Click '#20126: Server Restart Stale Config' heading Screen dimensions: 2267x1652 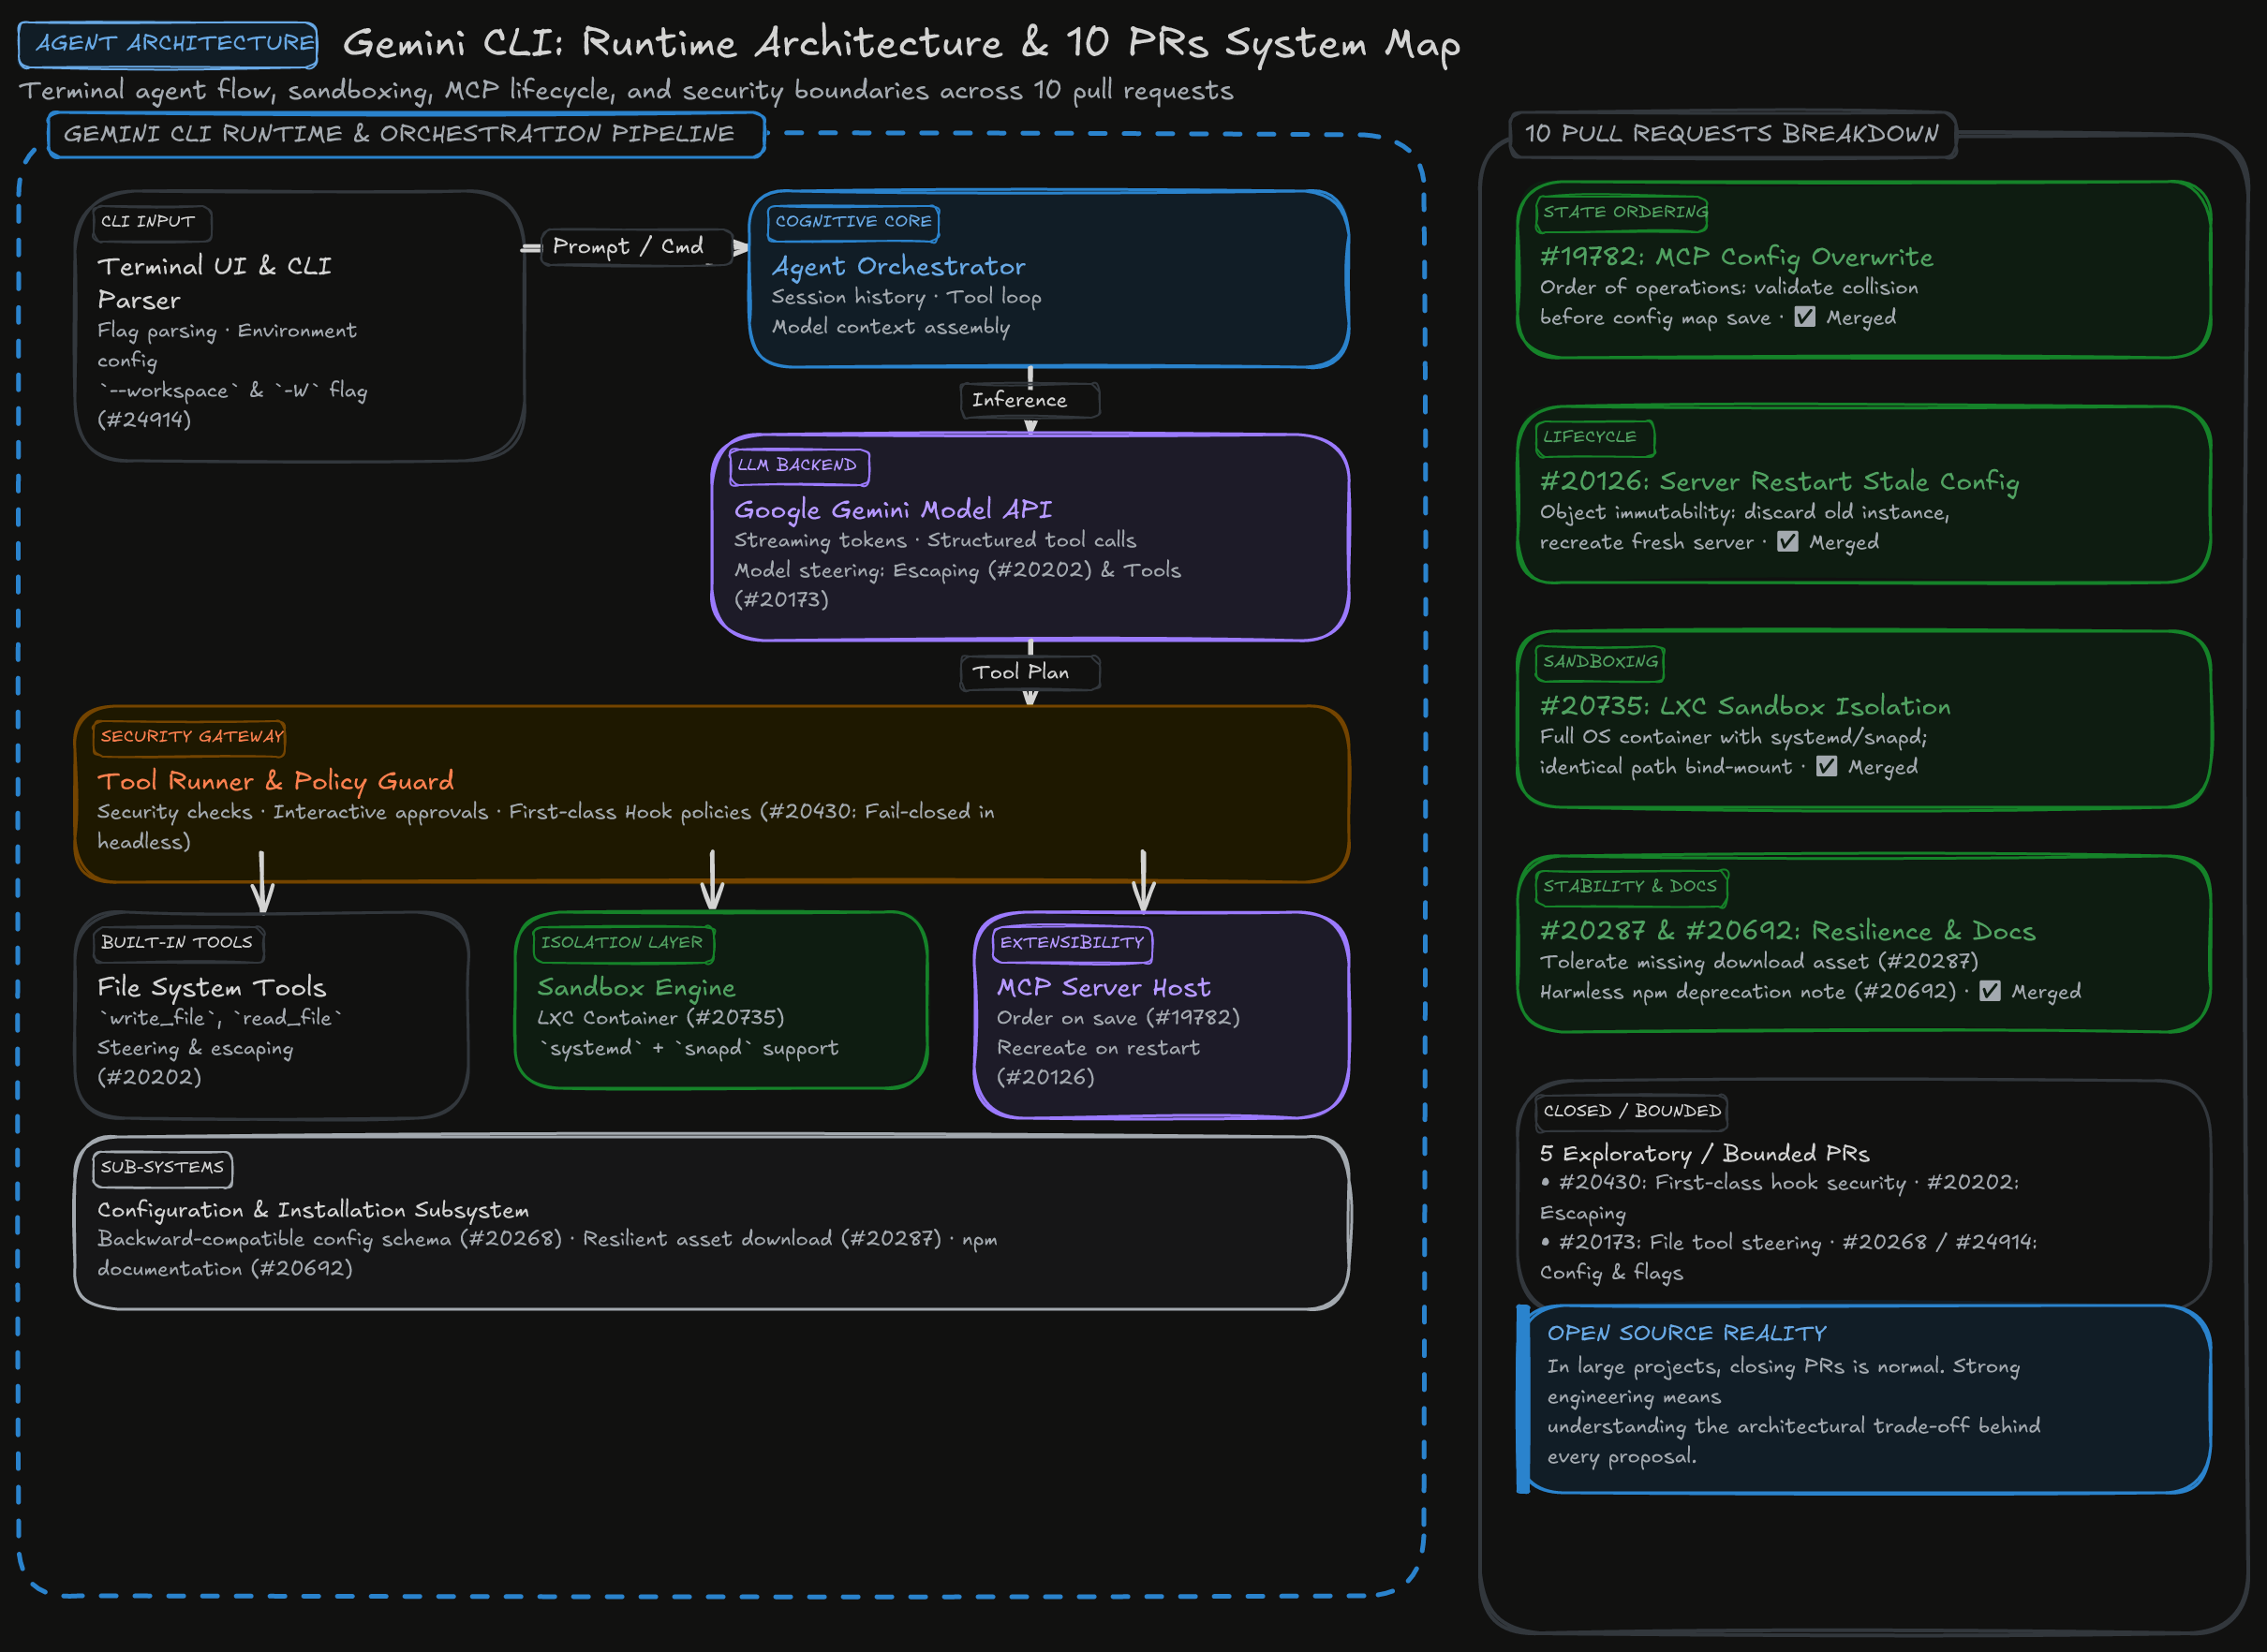click(1780, 482)
